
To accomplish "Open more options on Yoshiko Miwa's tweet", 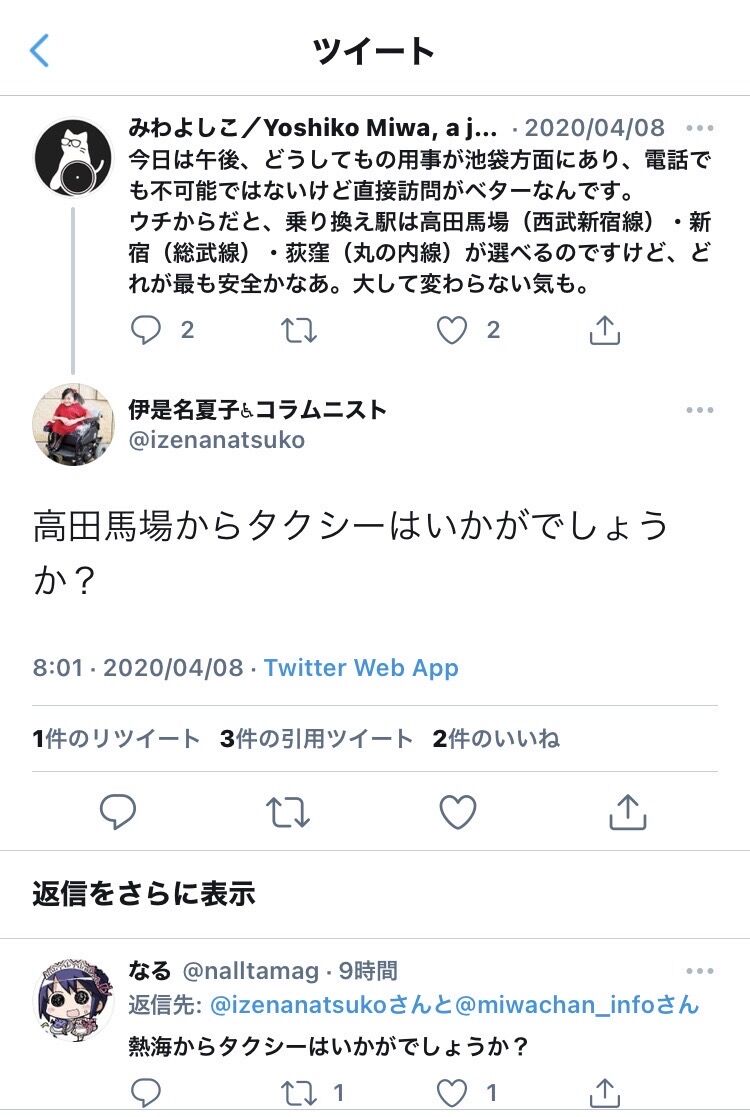I will [699, 128].
